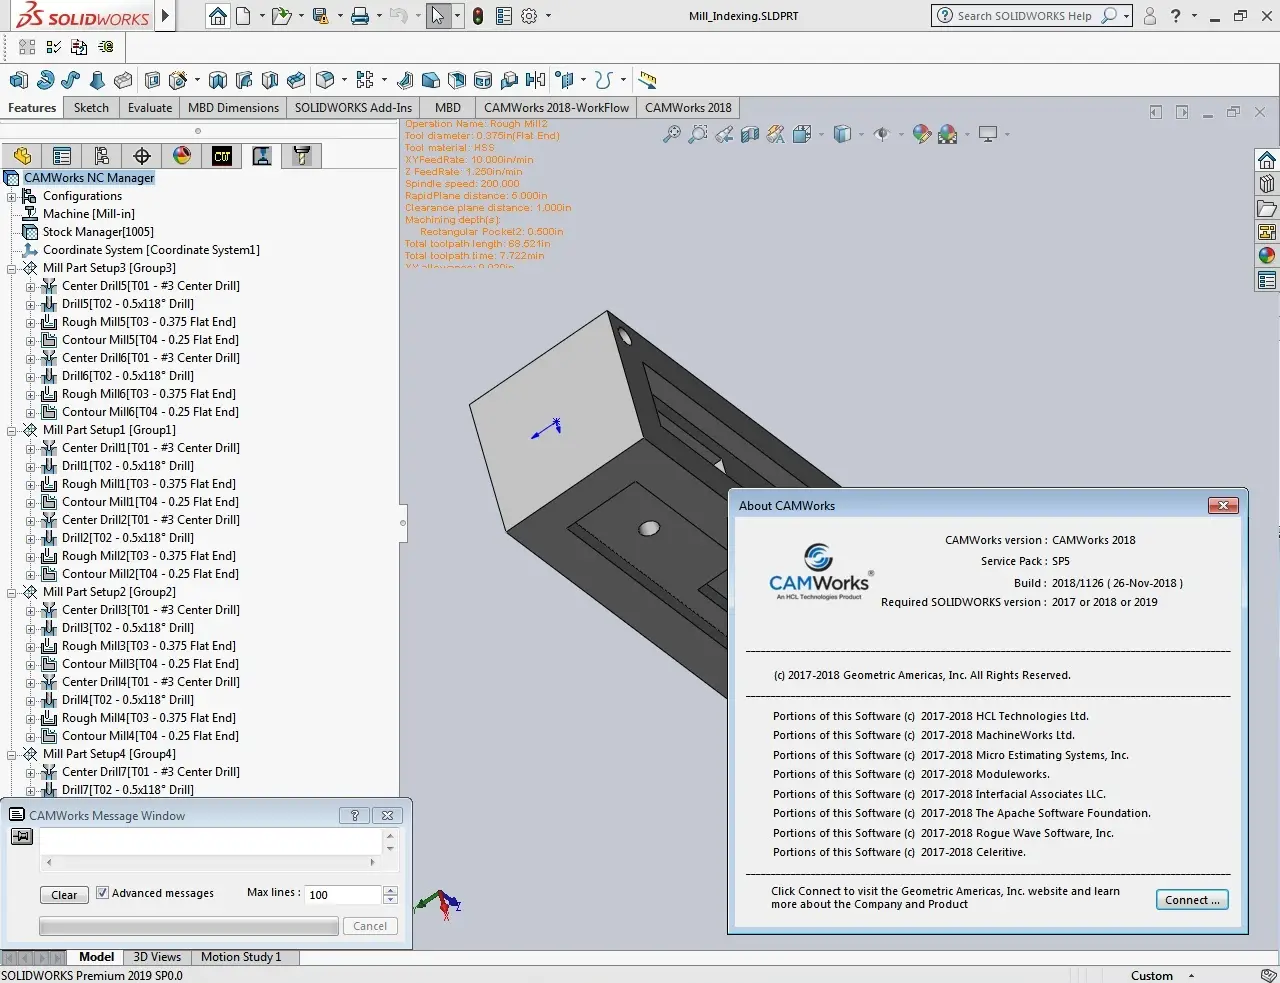
Task: Open the DimXpertManager crosshair tab icon
Action: (142, 156)
